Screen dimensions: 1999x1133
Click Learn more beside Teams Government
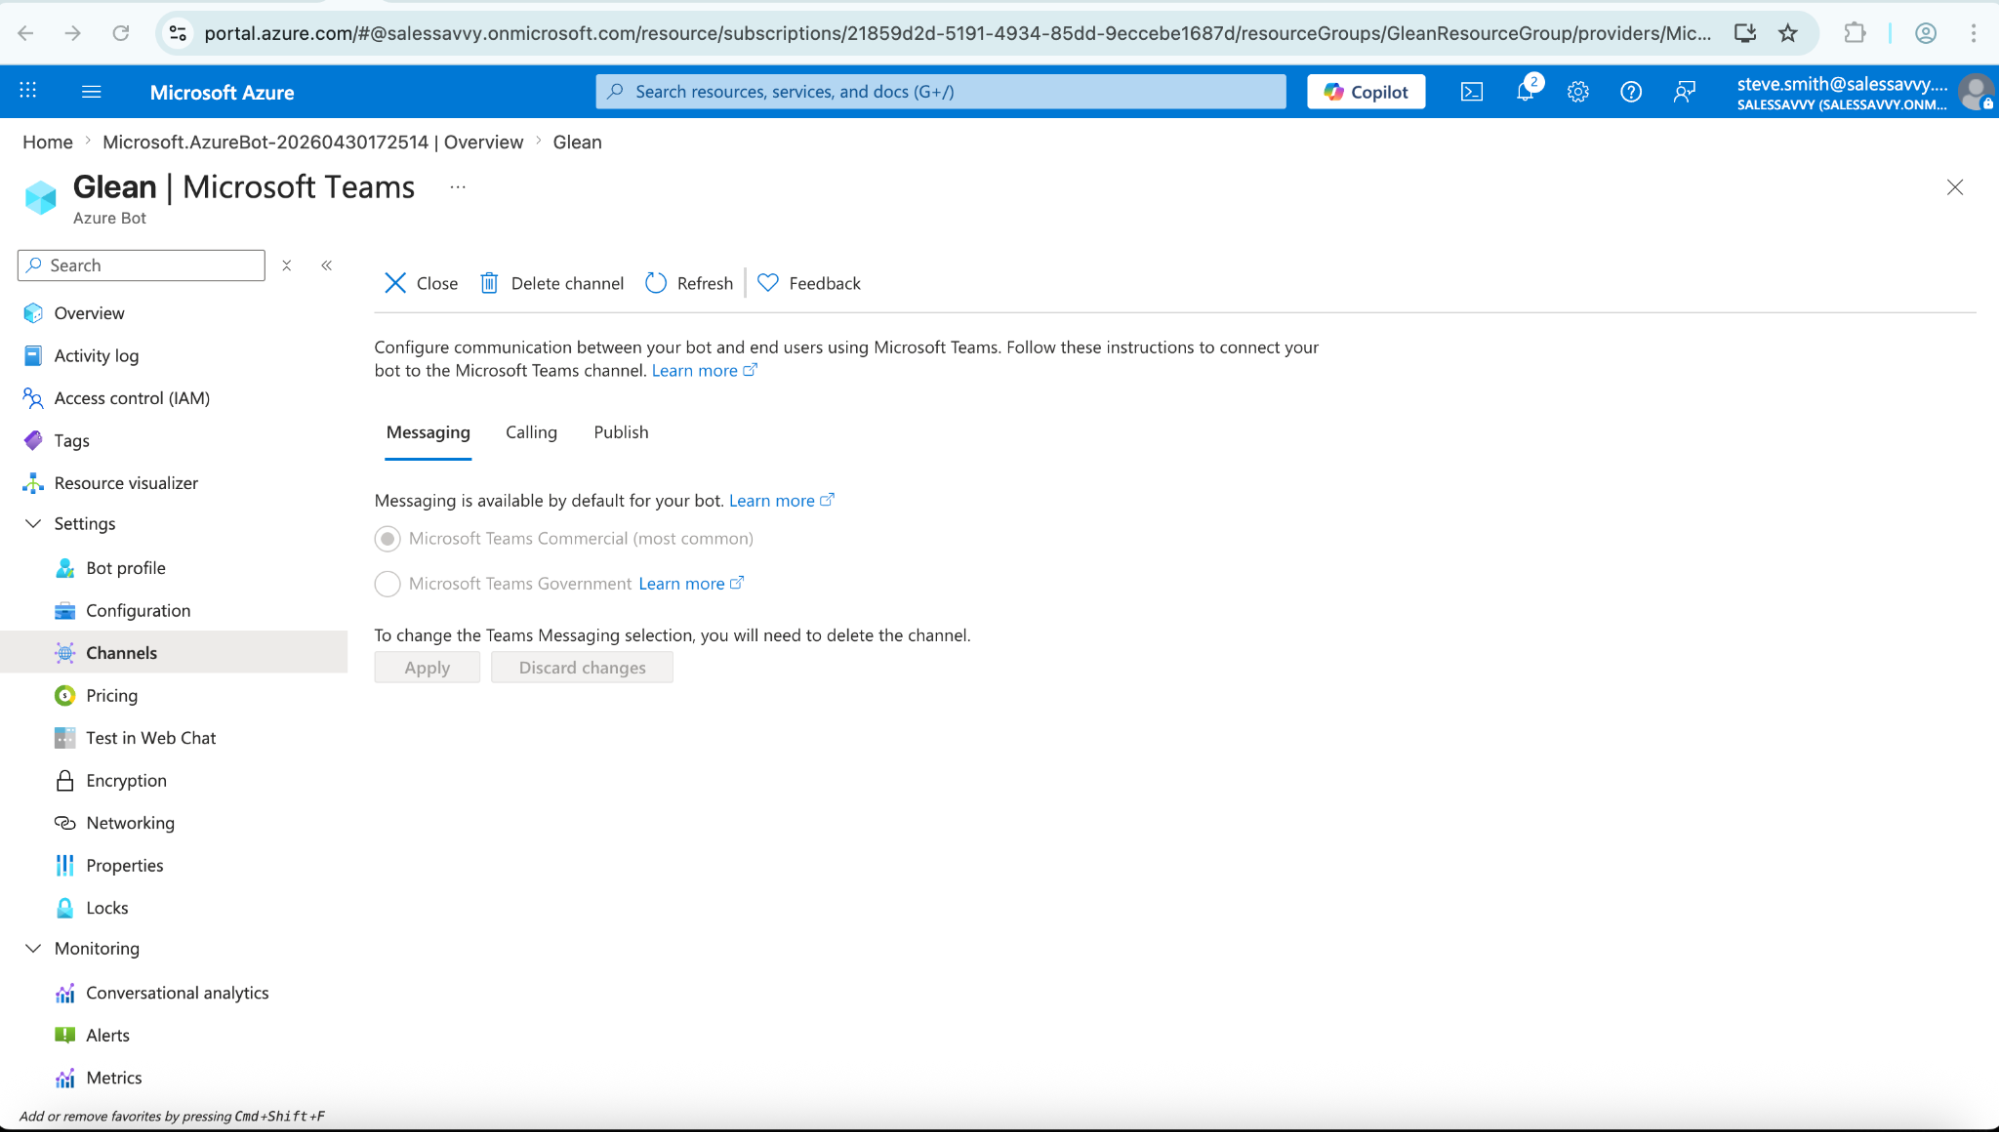(x=691, y=583)
